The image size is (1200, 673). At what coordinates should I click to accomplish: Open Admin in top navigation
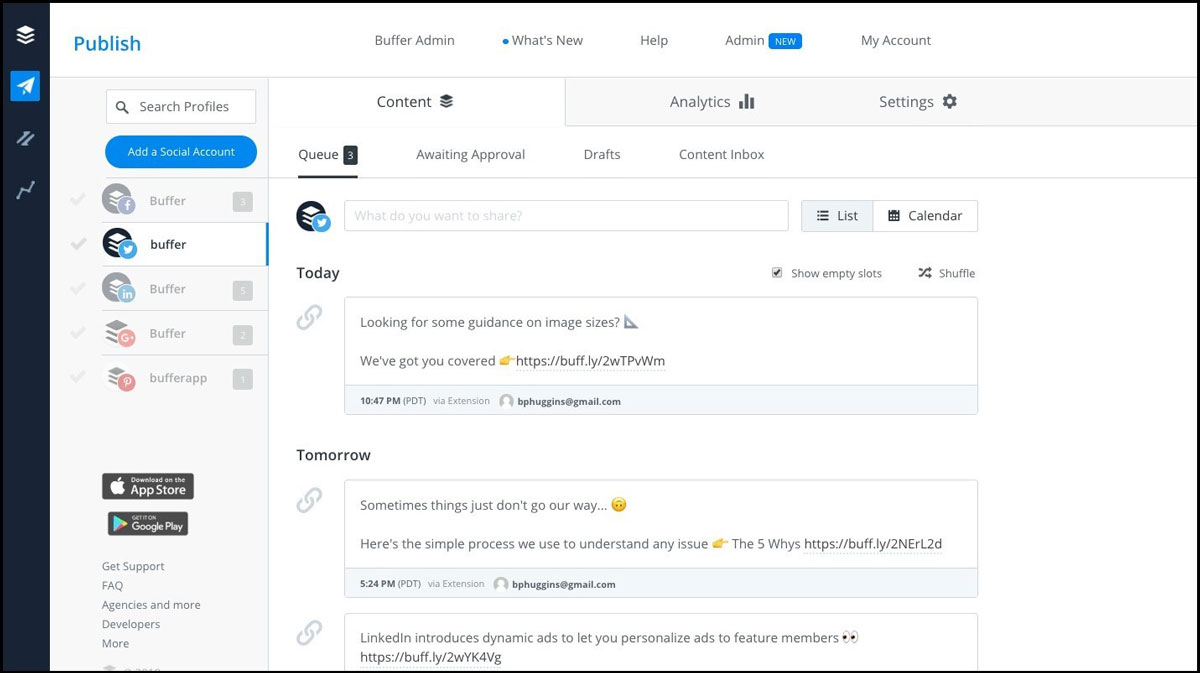coord(745,41)
